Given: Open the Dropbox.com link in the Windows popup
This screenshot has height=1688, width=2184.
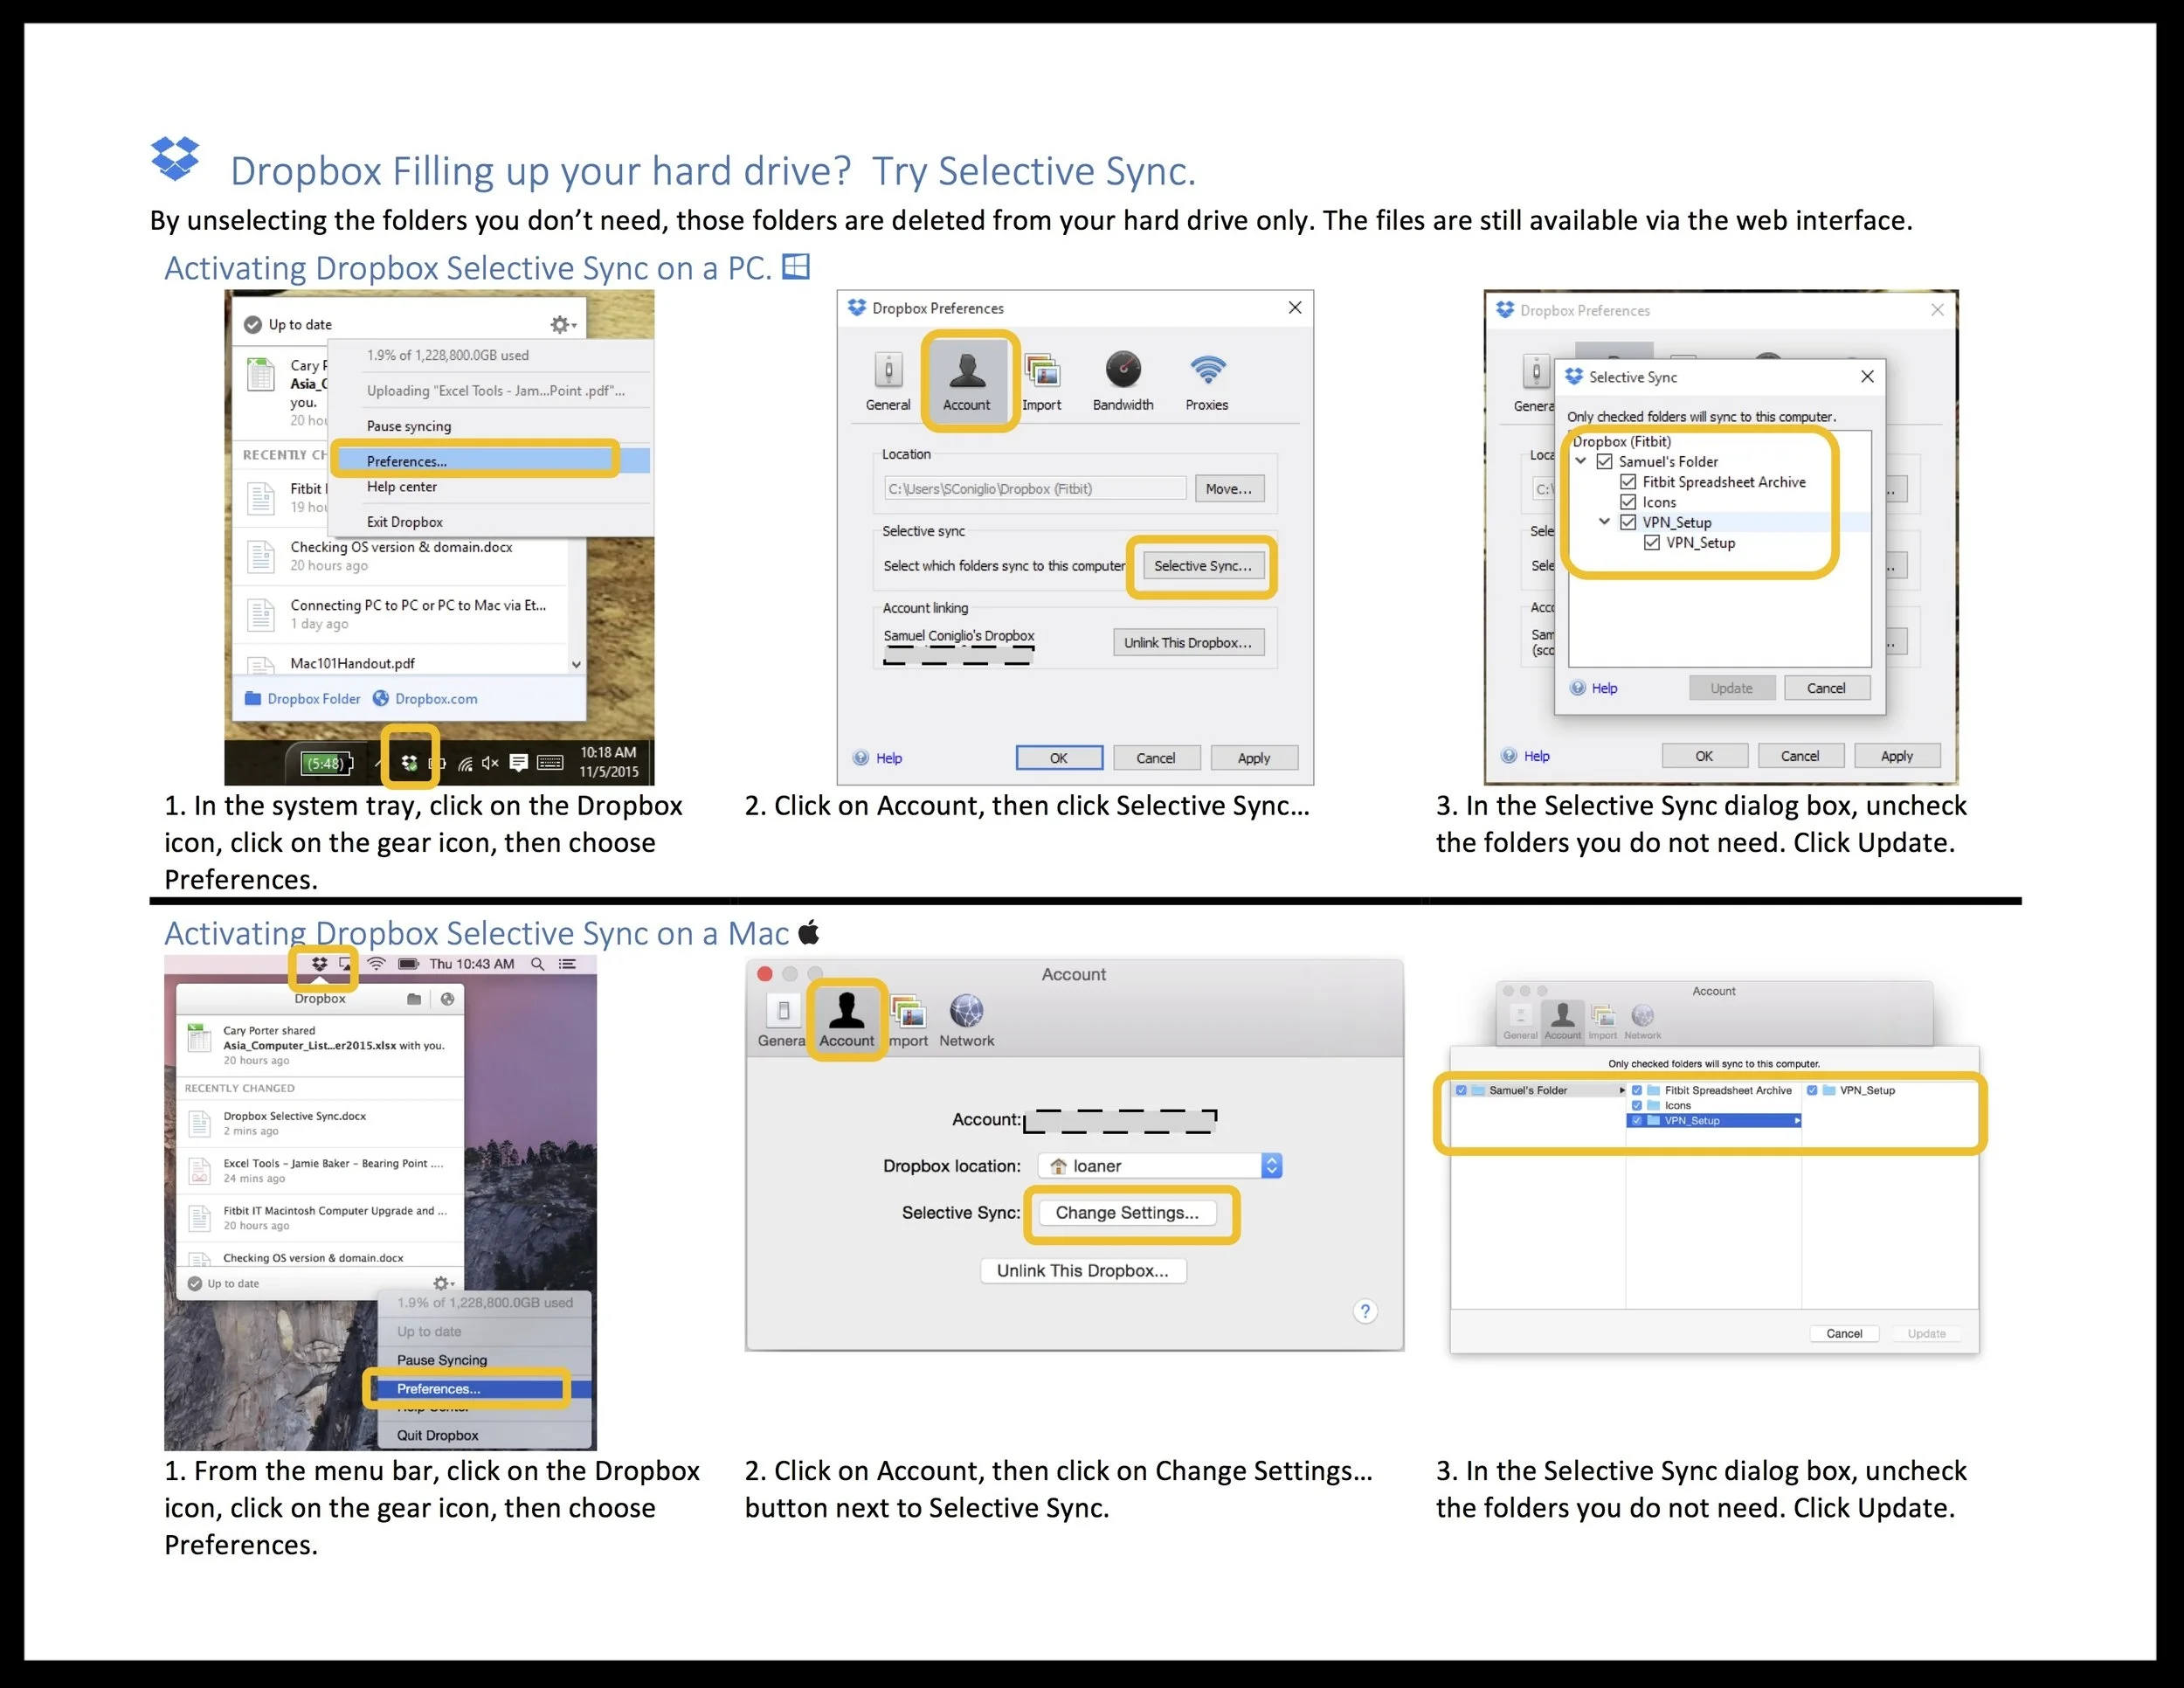Looking at the screenshot, I should pos(425,699).
